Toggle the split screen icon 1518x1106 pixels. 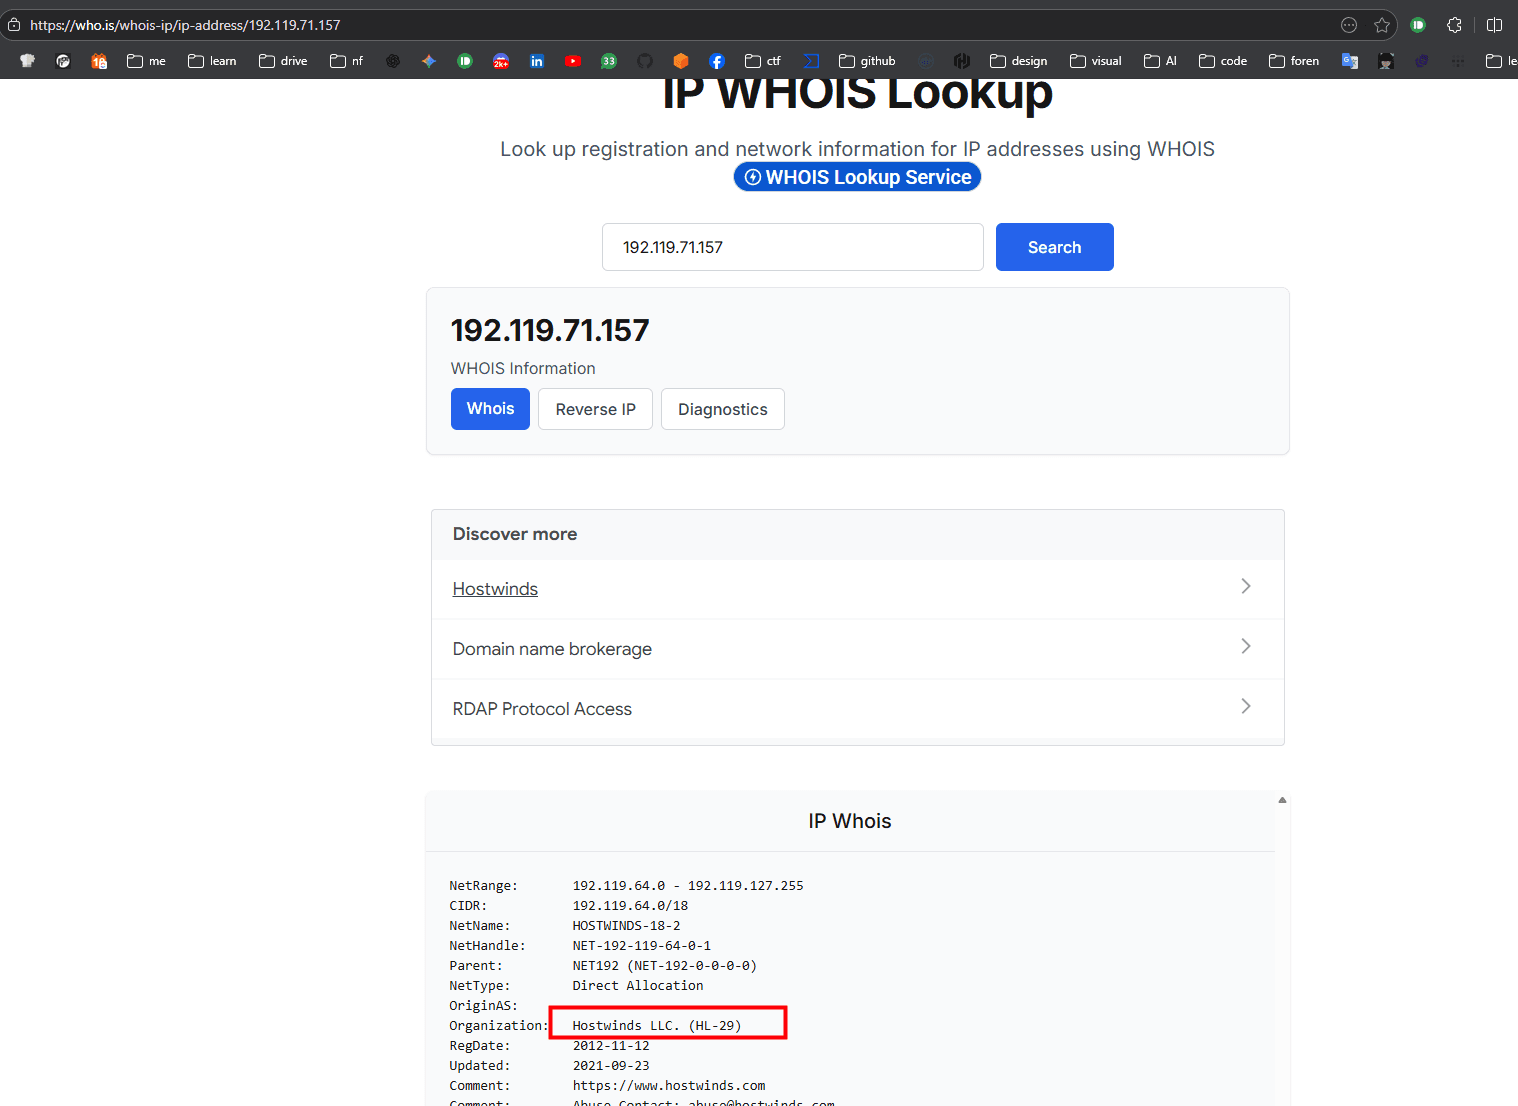point(1494,25)
